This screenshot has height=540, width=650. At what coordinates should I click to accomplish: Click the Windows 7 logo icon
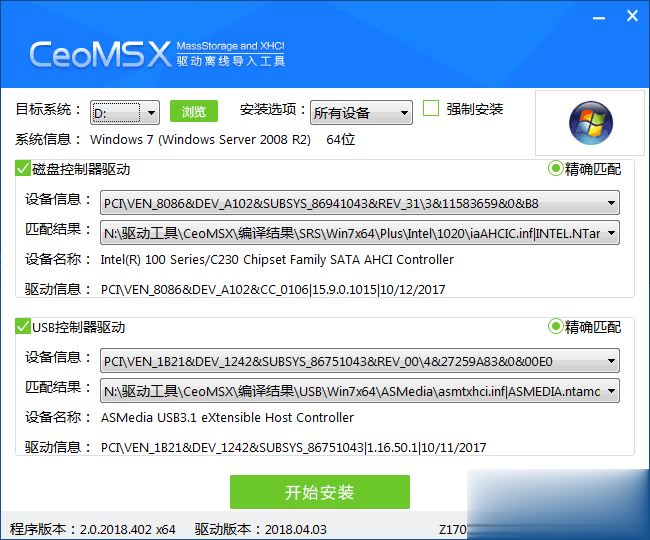[x=591, y=123]
